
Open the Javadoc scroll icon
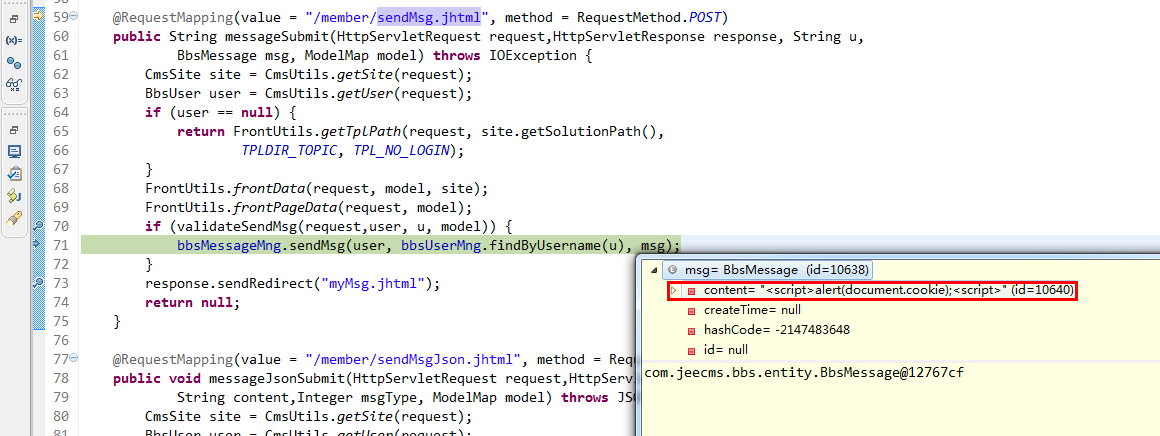(x=13, y=196)
